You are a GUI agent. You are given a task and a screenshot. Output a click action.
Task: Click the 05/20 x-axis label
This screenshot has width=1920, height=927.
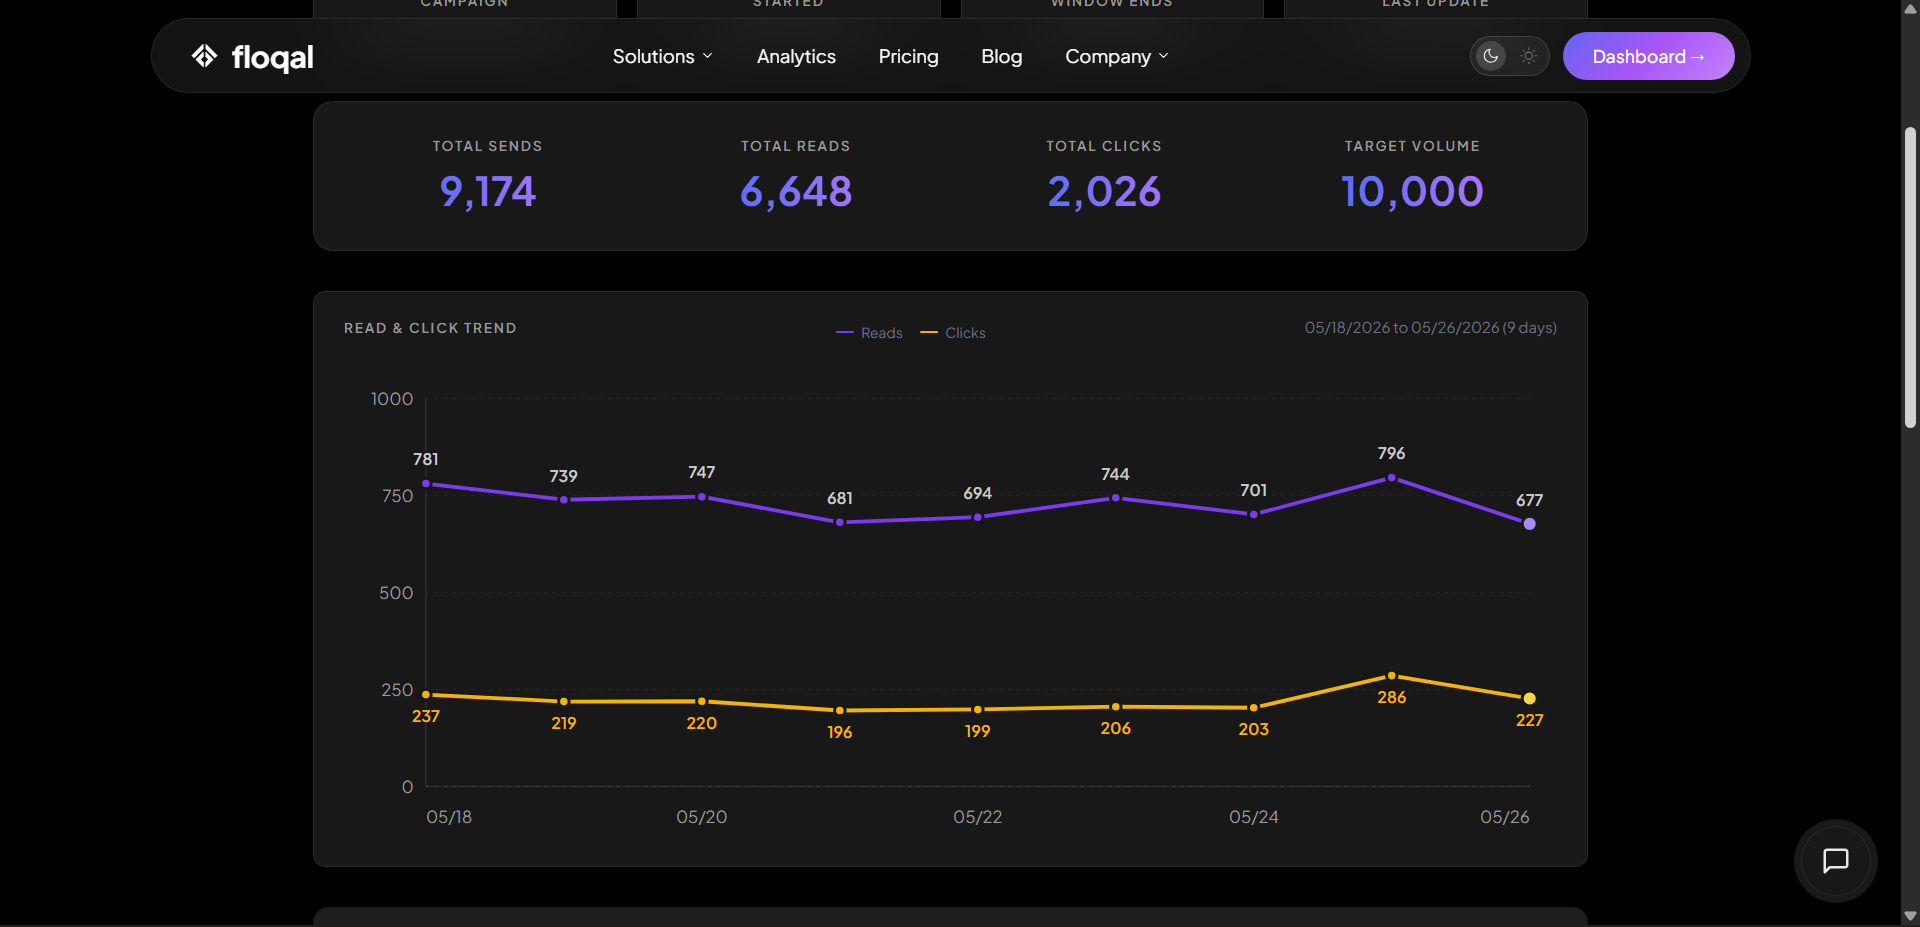click(702, 817)
